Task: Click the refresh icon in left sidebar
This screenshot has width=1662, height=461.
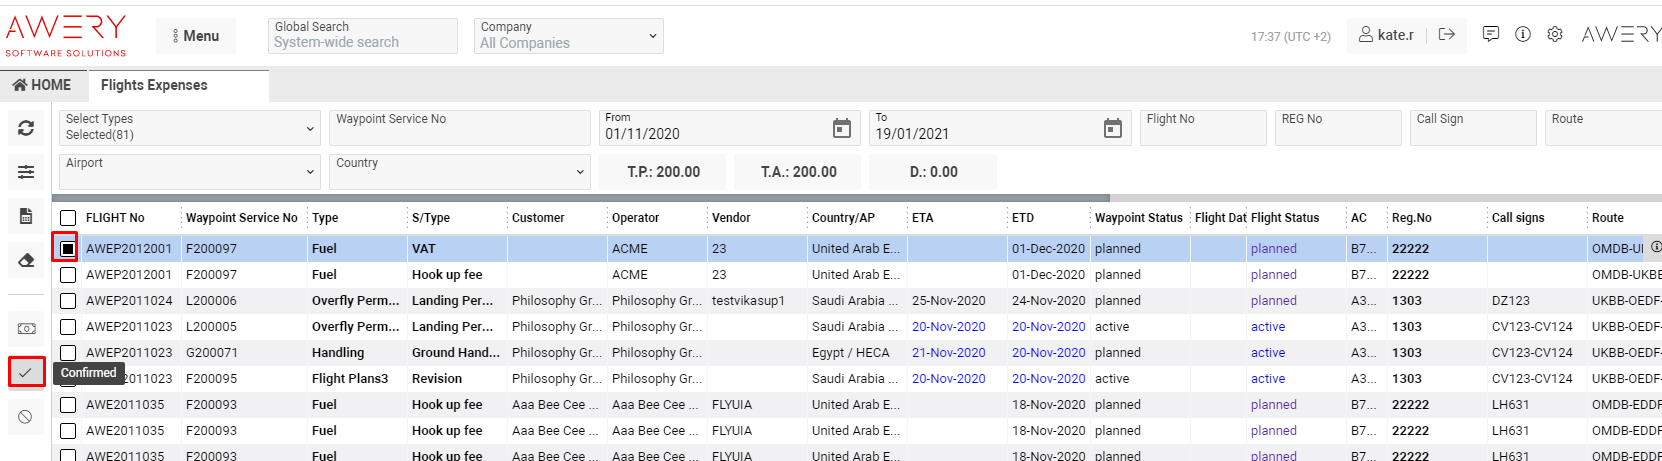Action: (26, 128)
